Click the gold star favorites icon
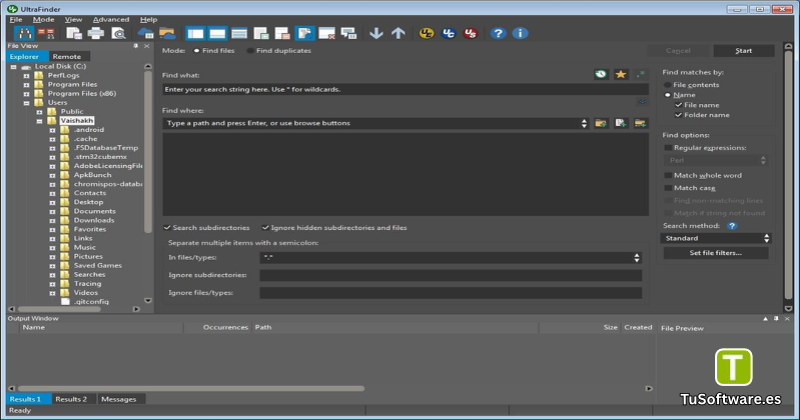Viewport: 800px width, 420px height. (620, 75)
